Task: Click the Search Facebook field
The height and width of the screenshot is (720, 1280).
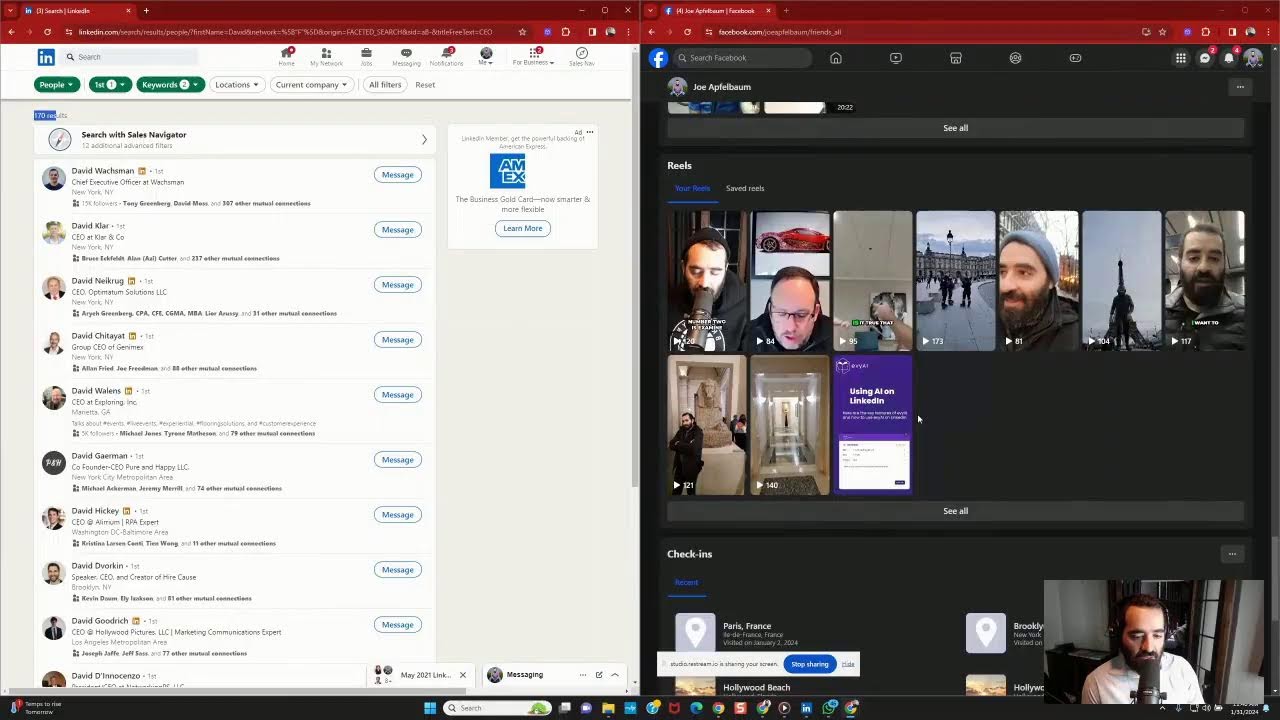Action: (741, 58)
